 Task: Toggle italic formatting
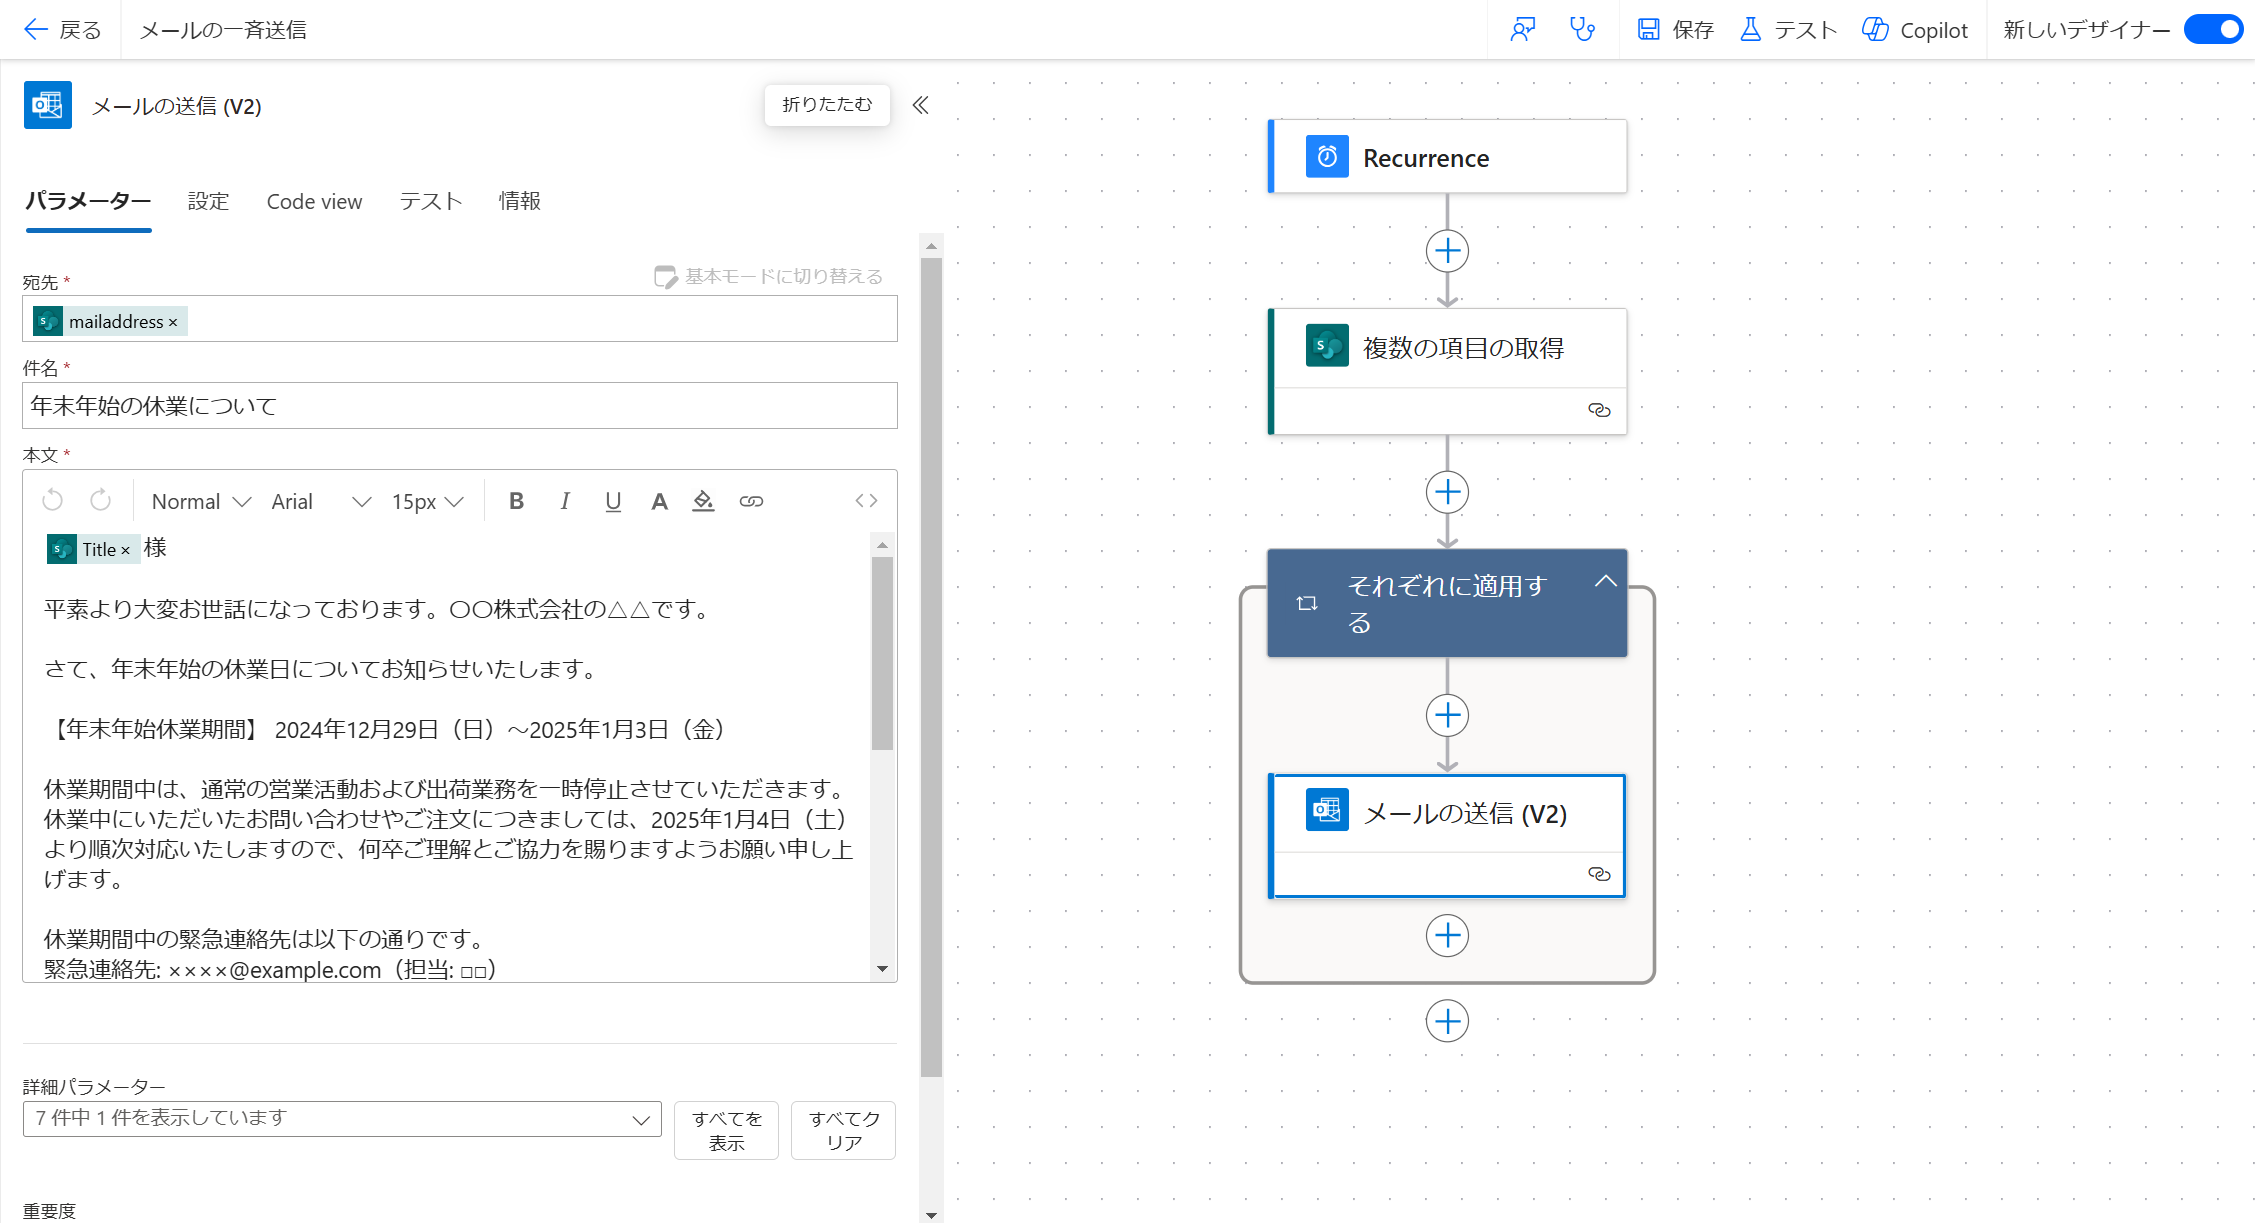click(x=565, y=501)
